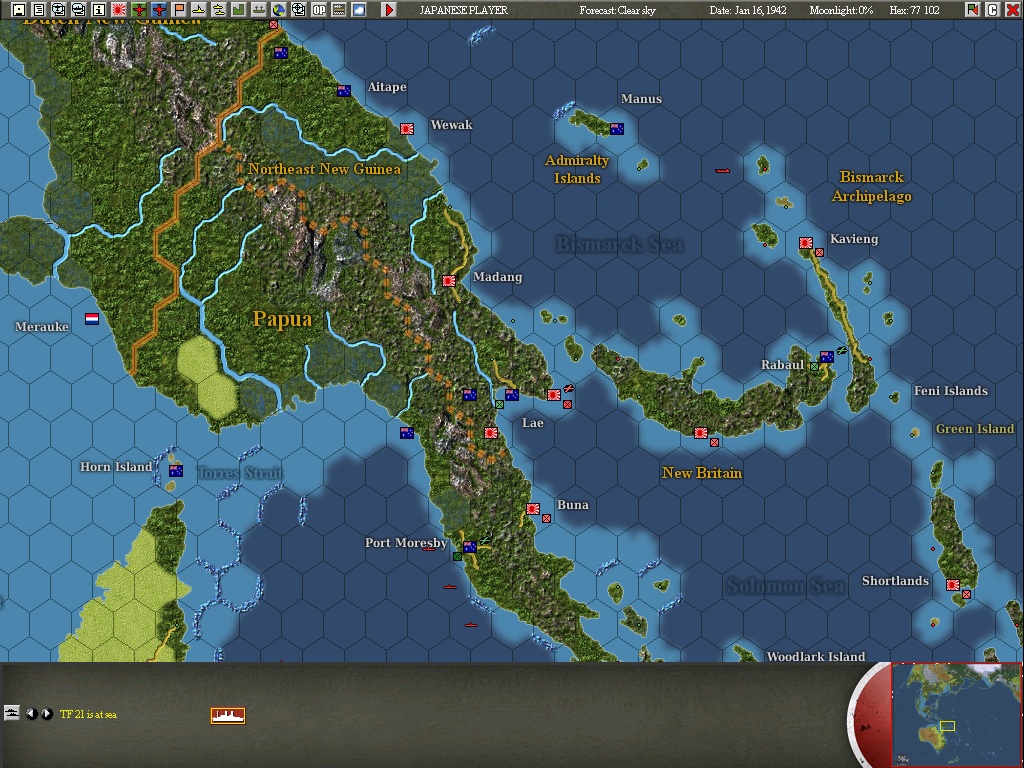Select the red ship marker in Bismarck Sea
The height and width of the screenshot is (768, 1024).
click(x=722, y=170)
